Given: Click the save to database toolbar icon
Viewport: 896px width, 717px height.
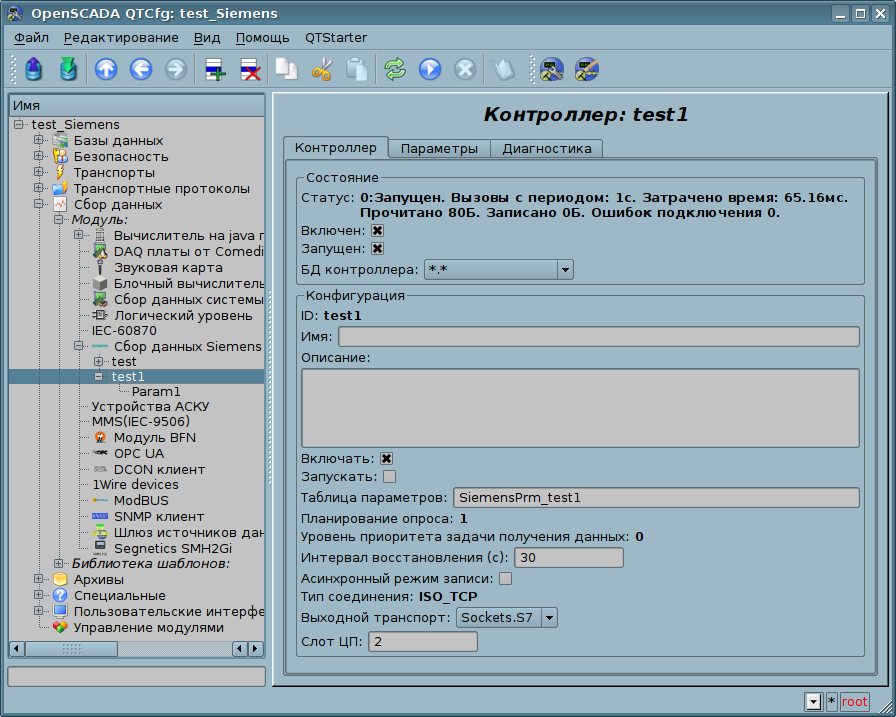Looking at the screenshot, I should [68, 69].
